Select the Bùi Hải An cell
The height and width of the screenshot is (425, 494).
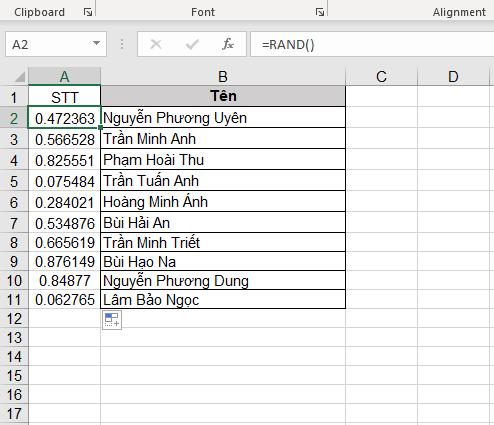coord(223,222)
